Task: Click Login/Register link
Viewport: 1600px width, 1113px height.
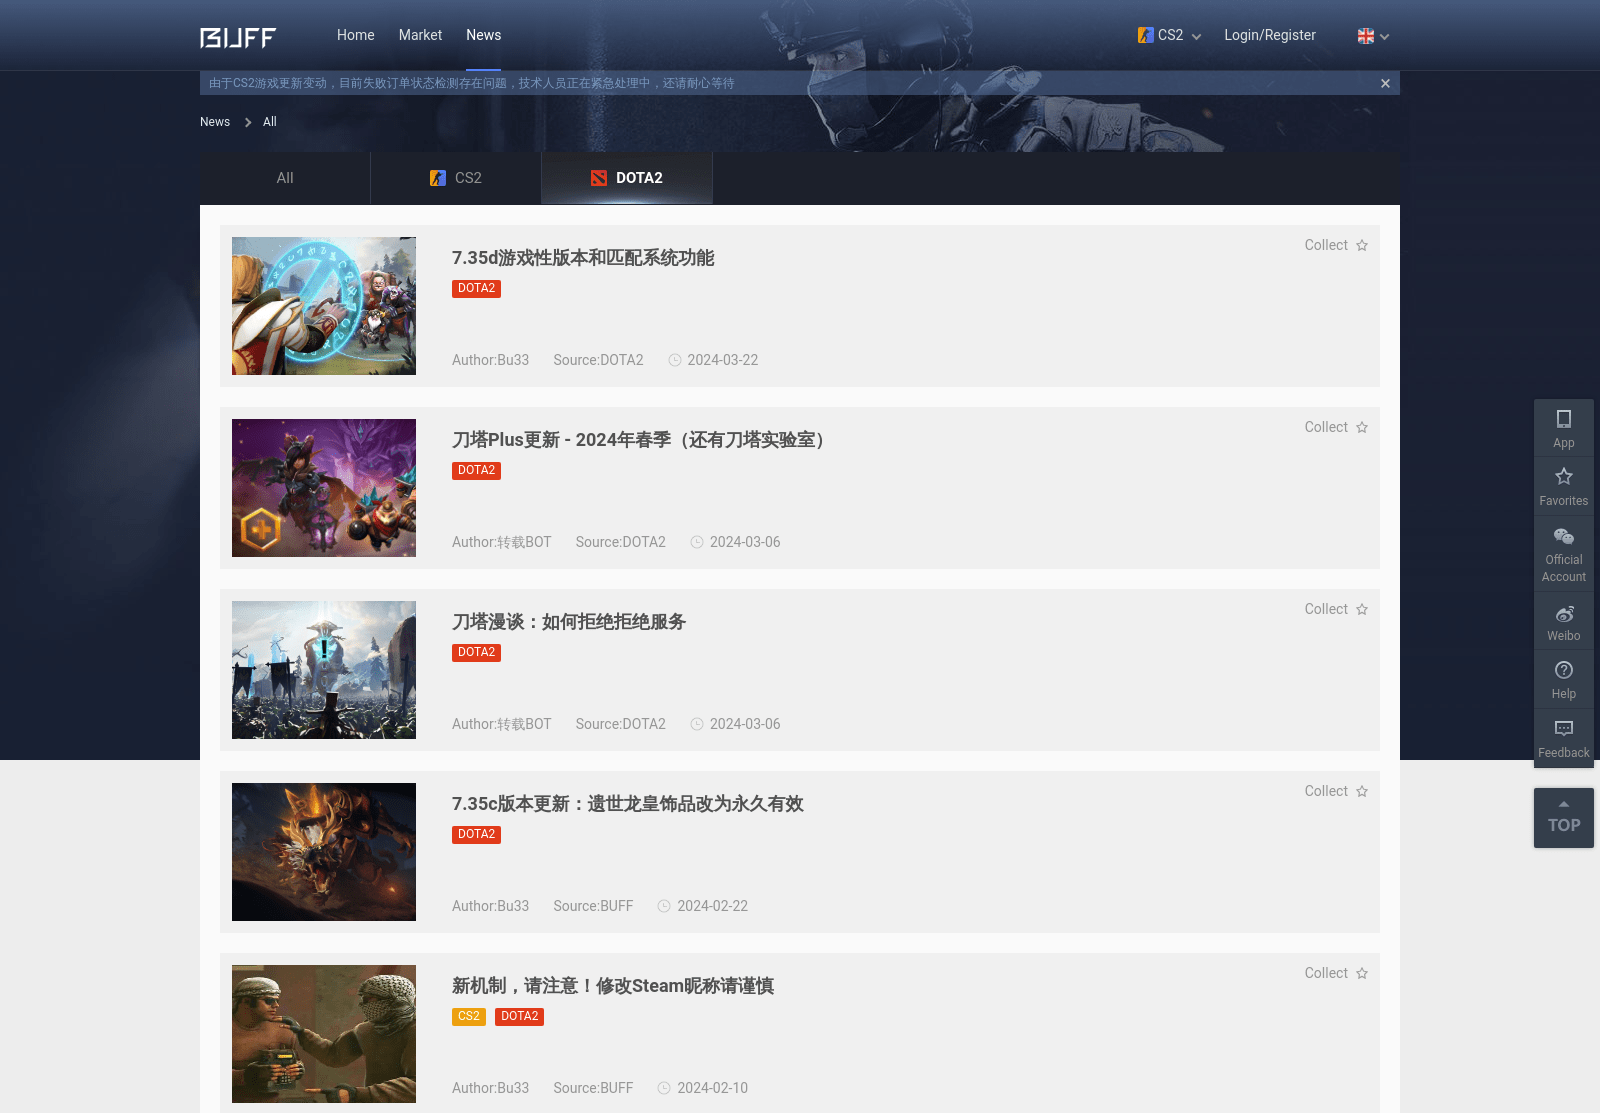Action: [1270, 35]
